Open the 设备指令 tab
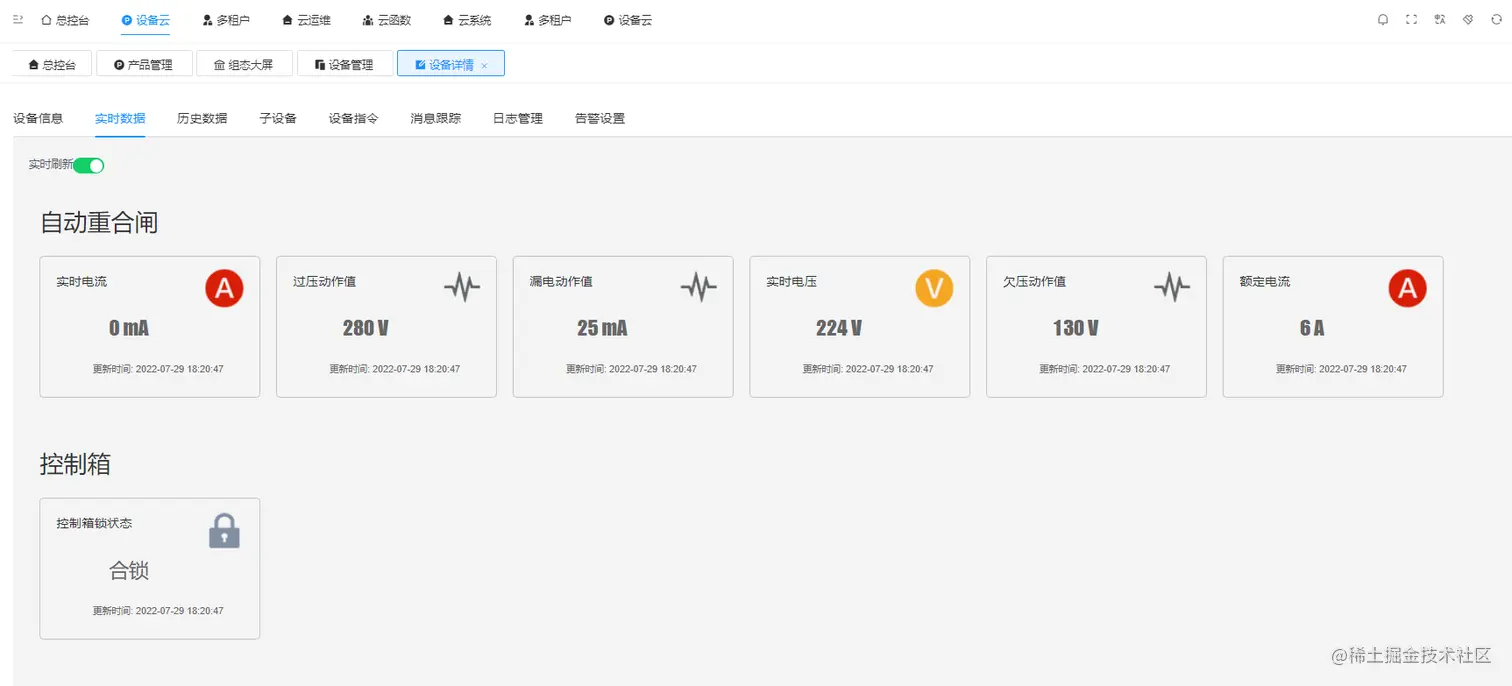Image resolution: width=1512 pixels, height=686 pixels. click(x=354, y=118)
